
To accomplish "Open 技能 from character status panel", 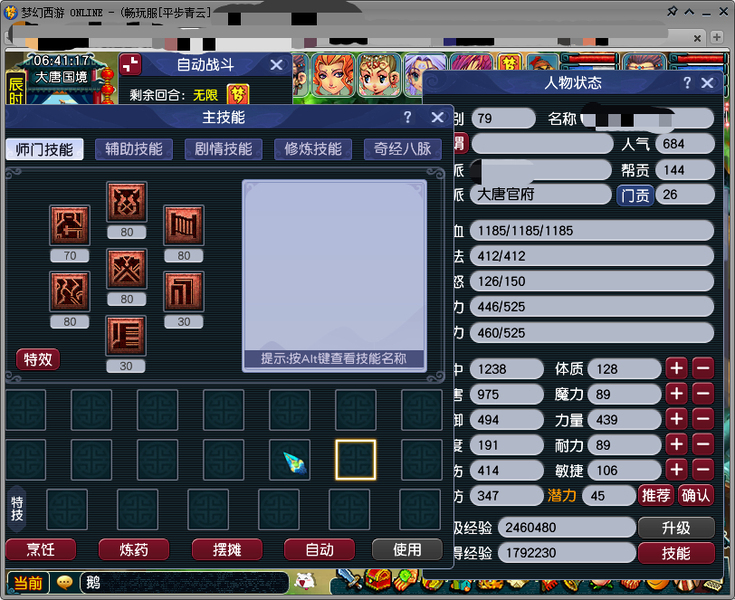I will [x=676, y=554].
